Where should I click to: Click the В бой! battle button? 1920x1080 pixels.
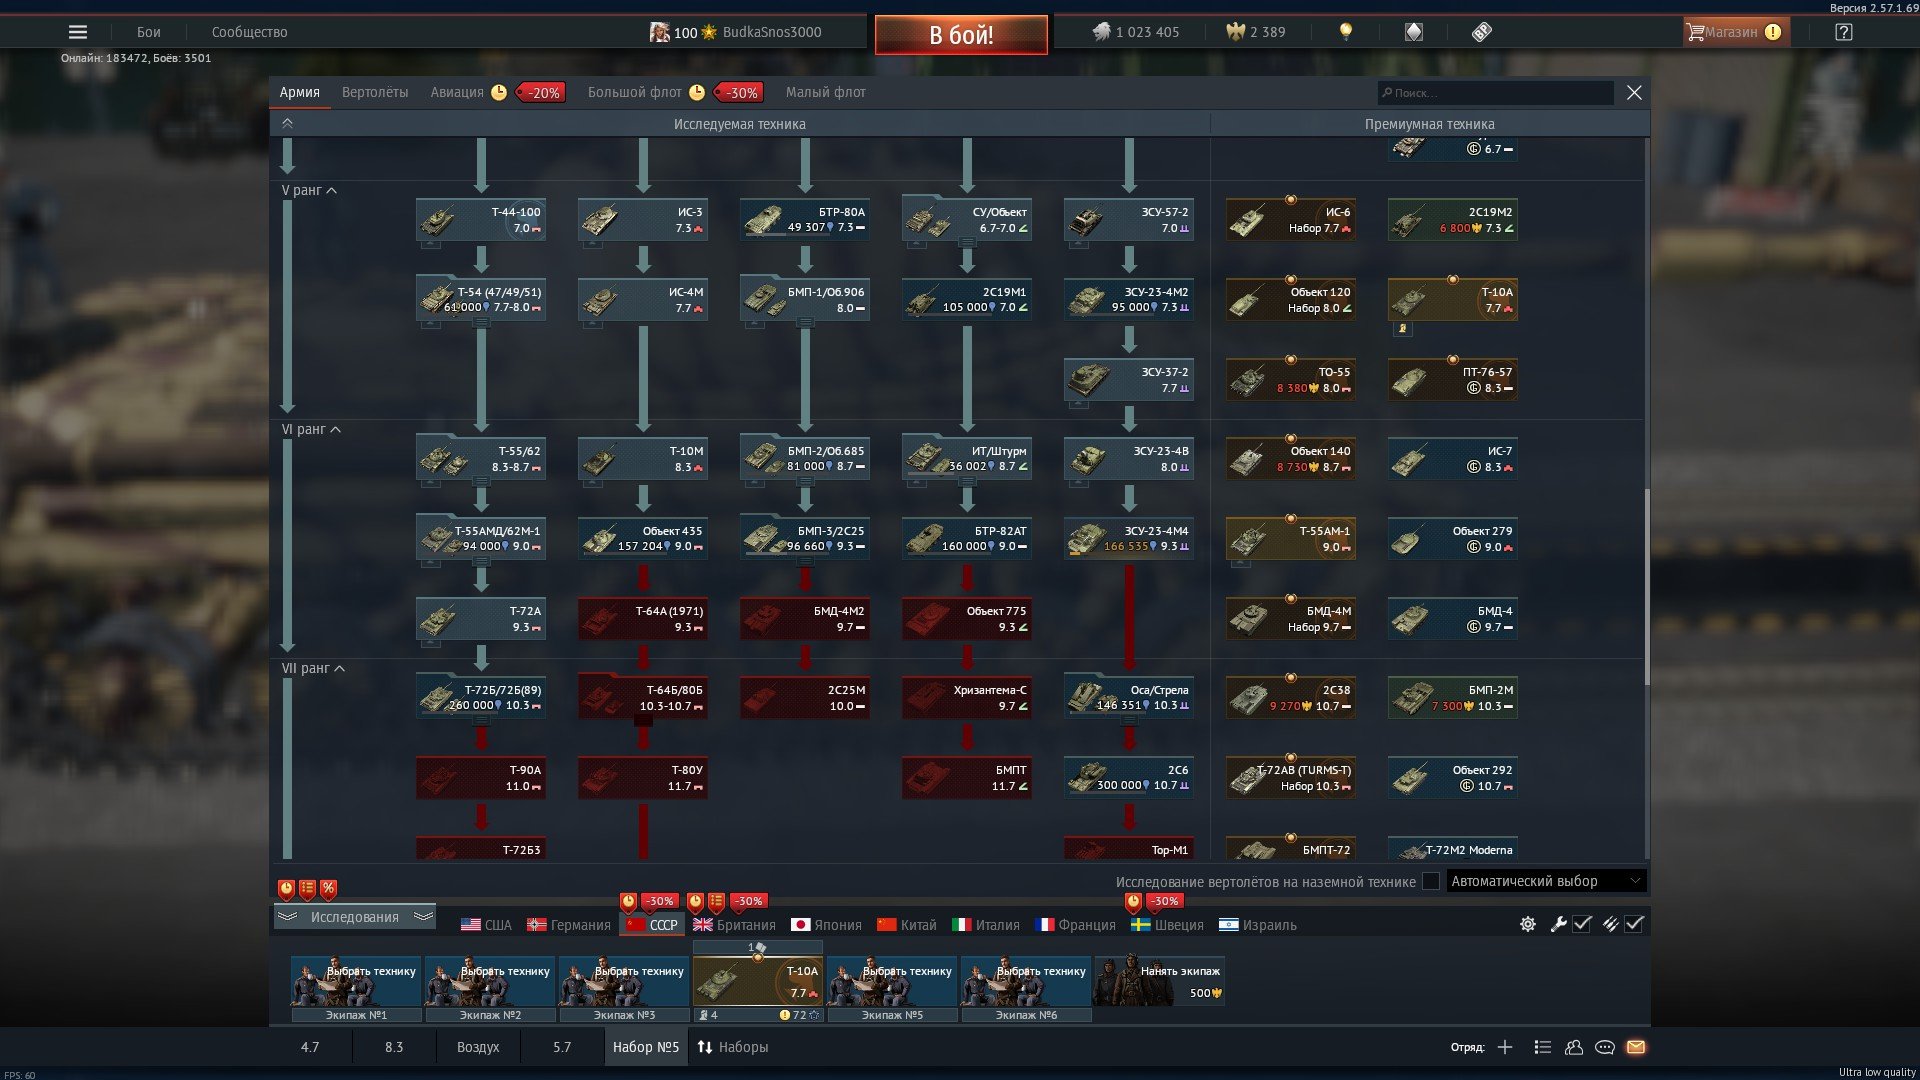[961, 35]
